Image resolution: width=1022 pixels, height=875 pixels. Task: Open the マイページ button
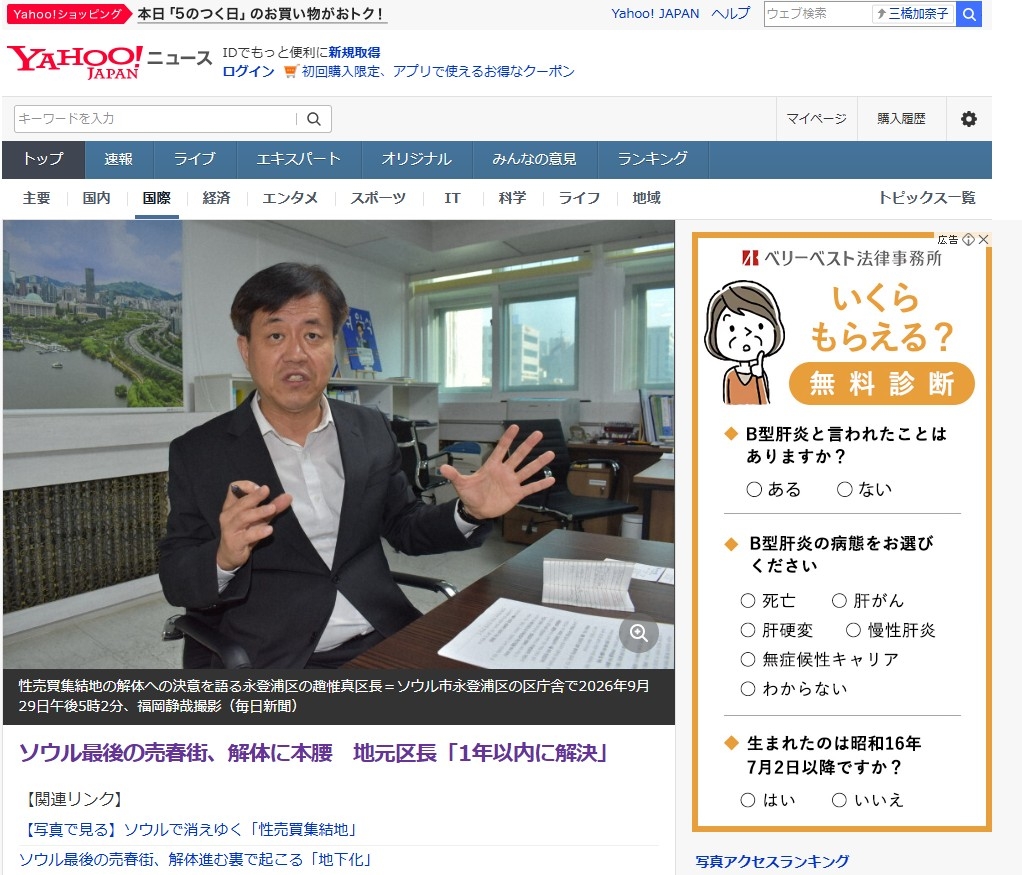pos(817,119)
